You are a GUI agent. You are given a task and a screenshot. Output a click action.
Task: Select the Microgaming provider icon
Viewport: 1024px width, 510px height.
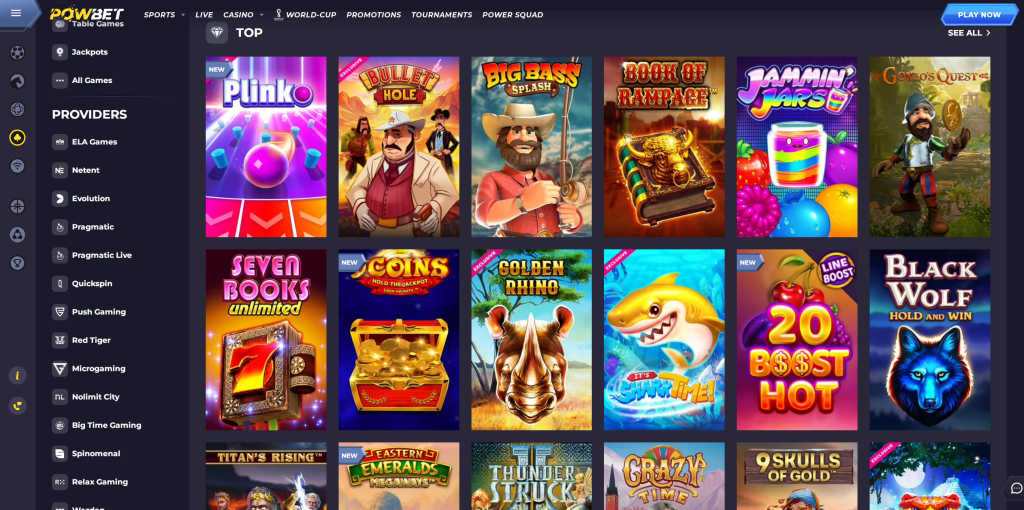(x=60, y=368)
